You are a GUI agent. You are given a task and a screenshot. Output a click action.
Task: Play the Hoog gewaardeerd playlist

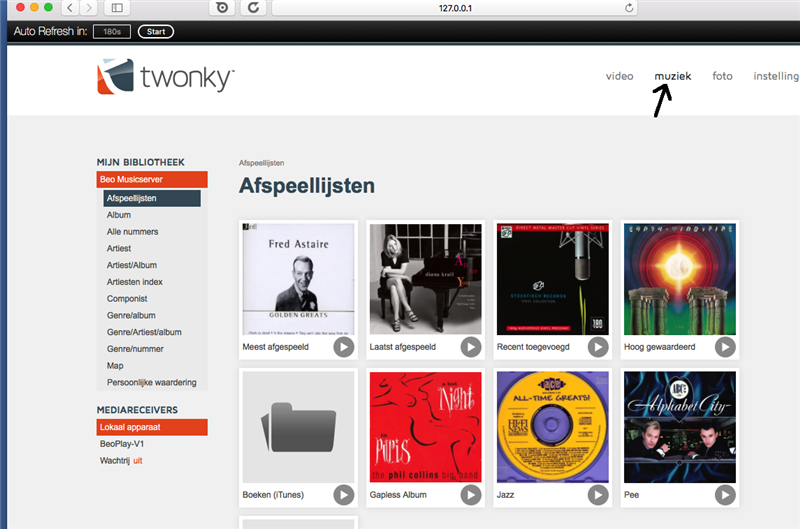[725, 347]
